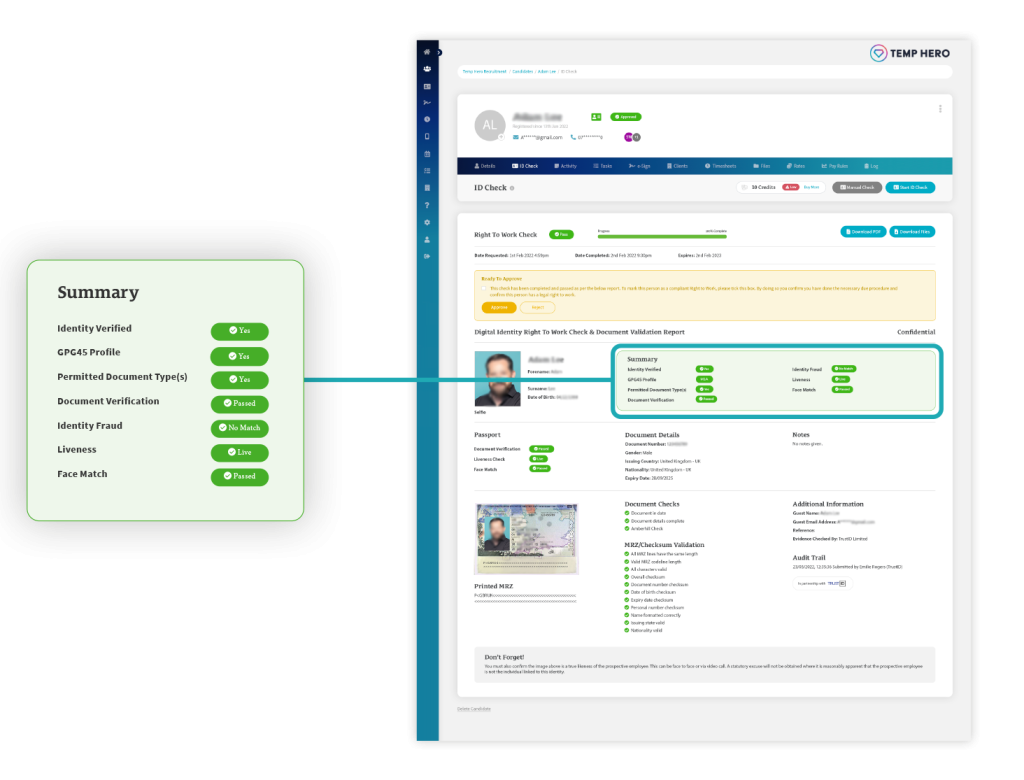Open the Candidates people icon in sidebar
This screenshot has height=780, width=1024.
pos(427,69)
